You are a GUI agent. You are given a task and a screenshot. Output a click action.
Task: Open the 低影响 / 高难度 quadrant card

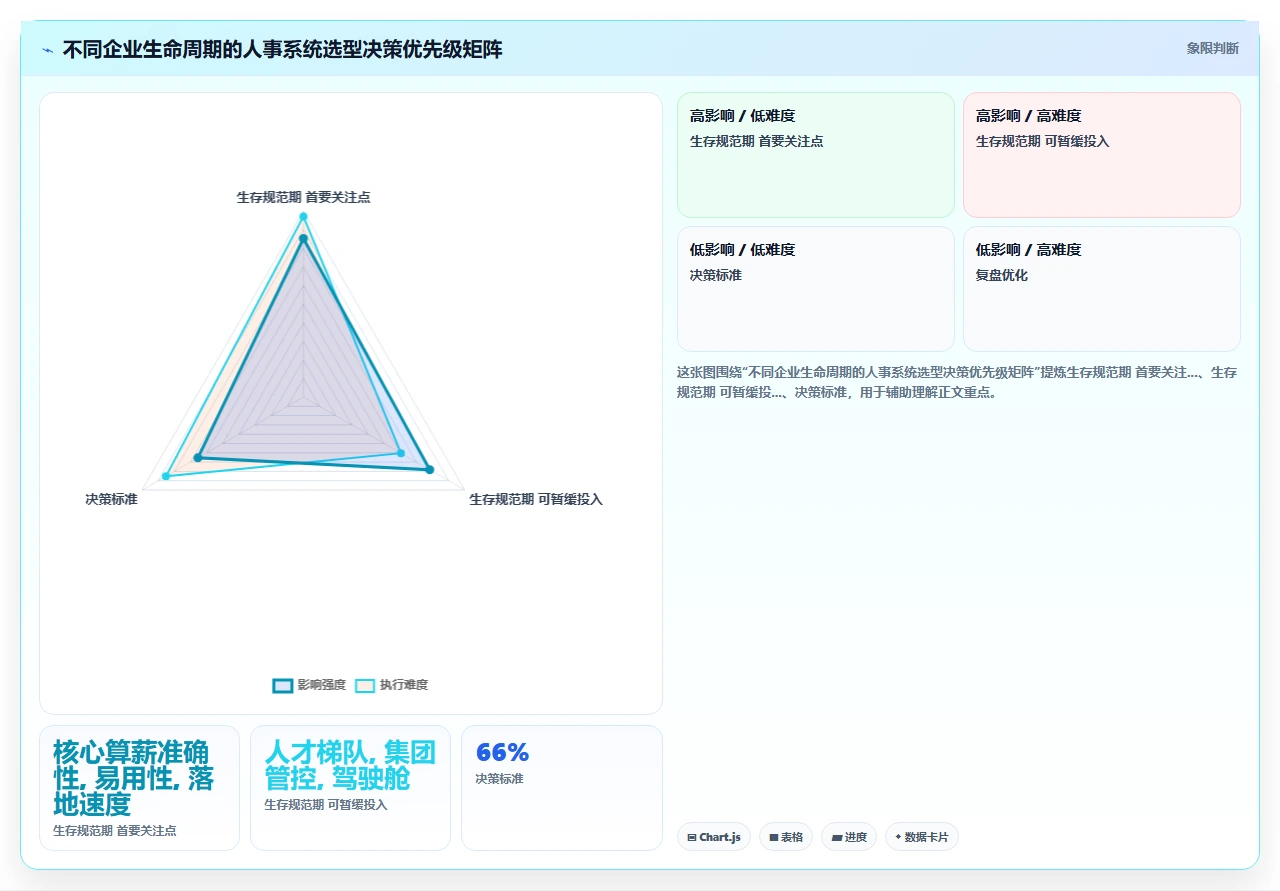pyautogui.click(x=1102, y=289)
